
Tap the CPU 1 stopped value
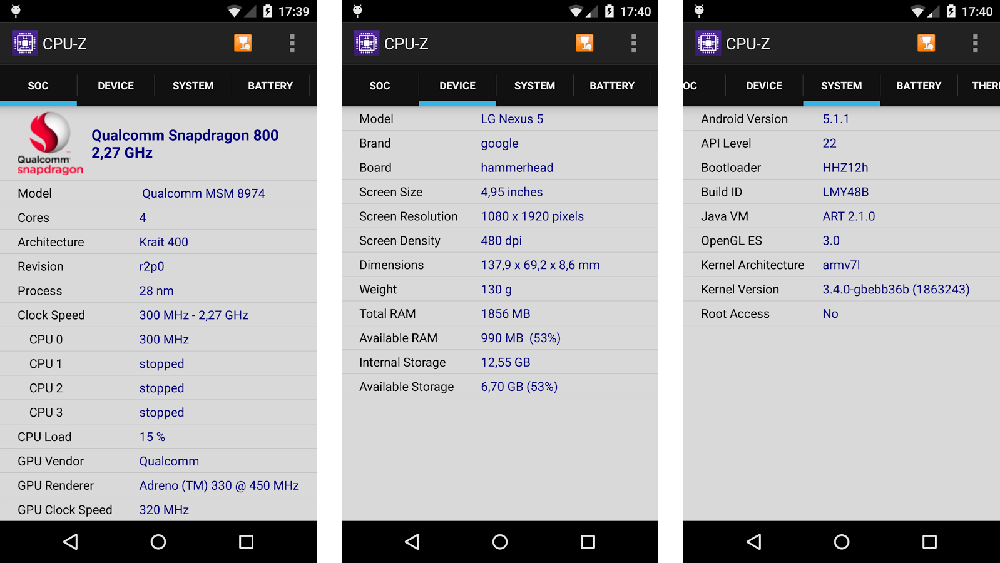(x=161, y=363)
